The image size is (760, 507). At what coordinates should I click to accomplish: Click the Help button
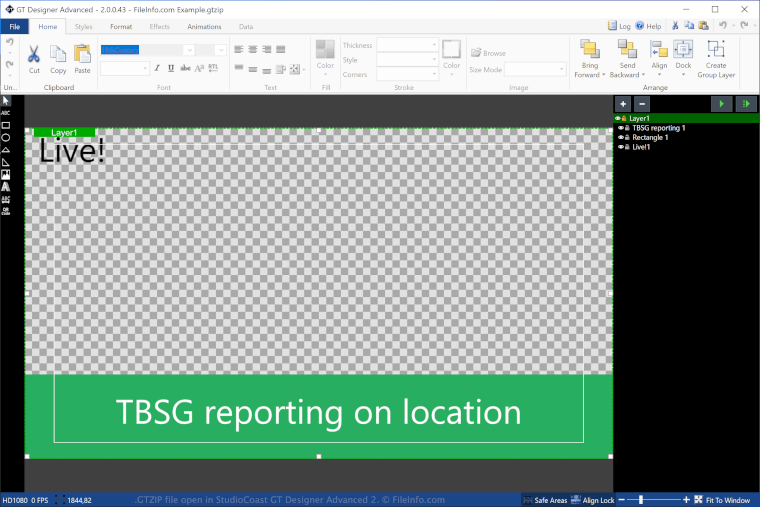648,26
